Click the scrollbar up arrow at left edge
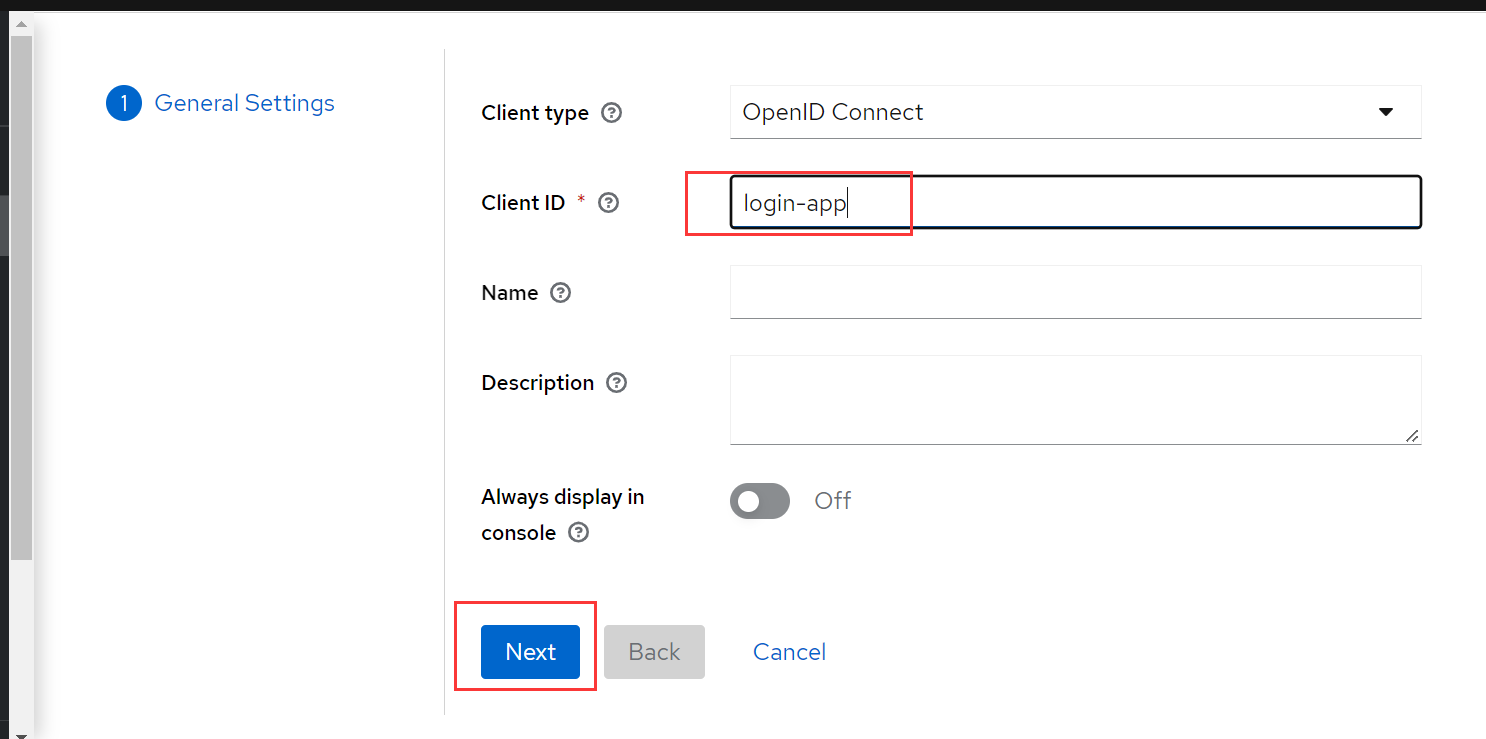This screenshot has height=739, width=1486. [x=21, y=22]
